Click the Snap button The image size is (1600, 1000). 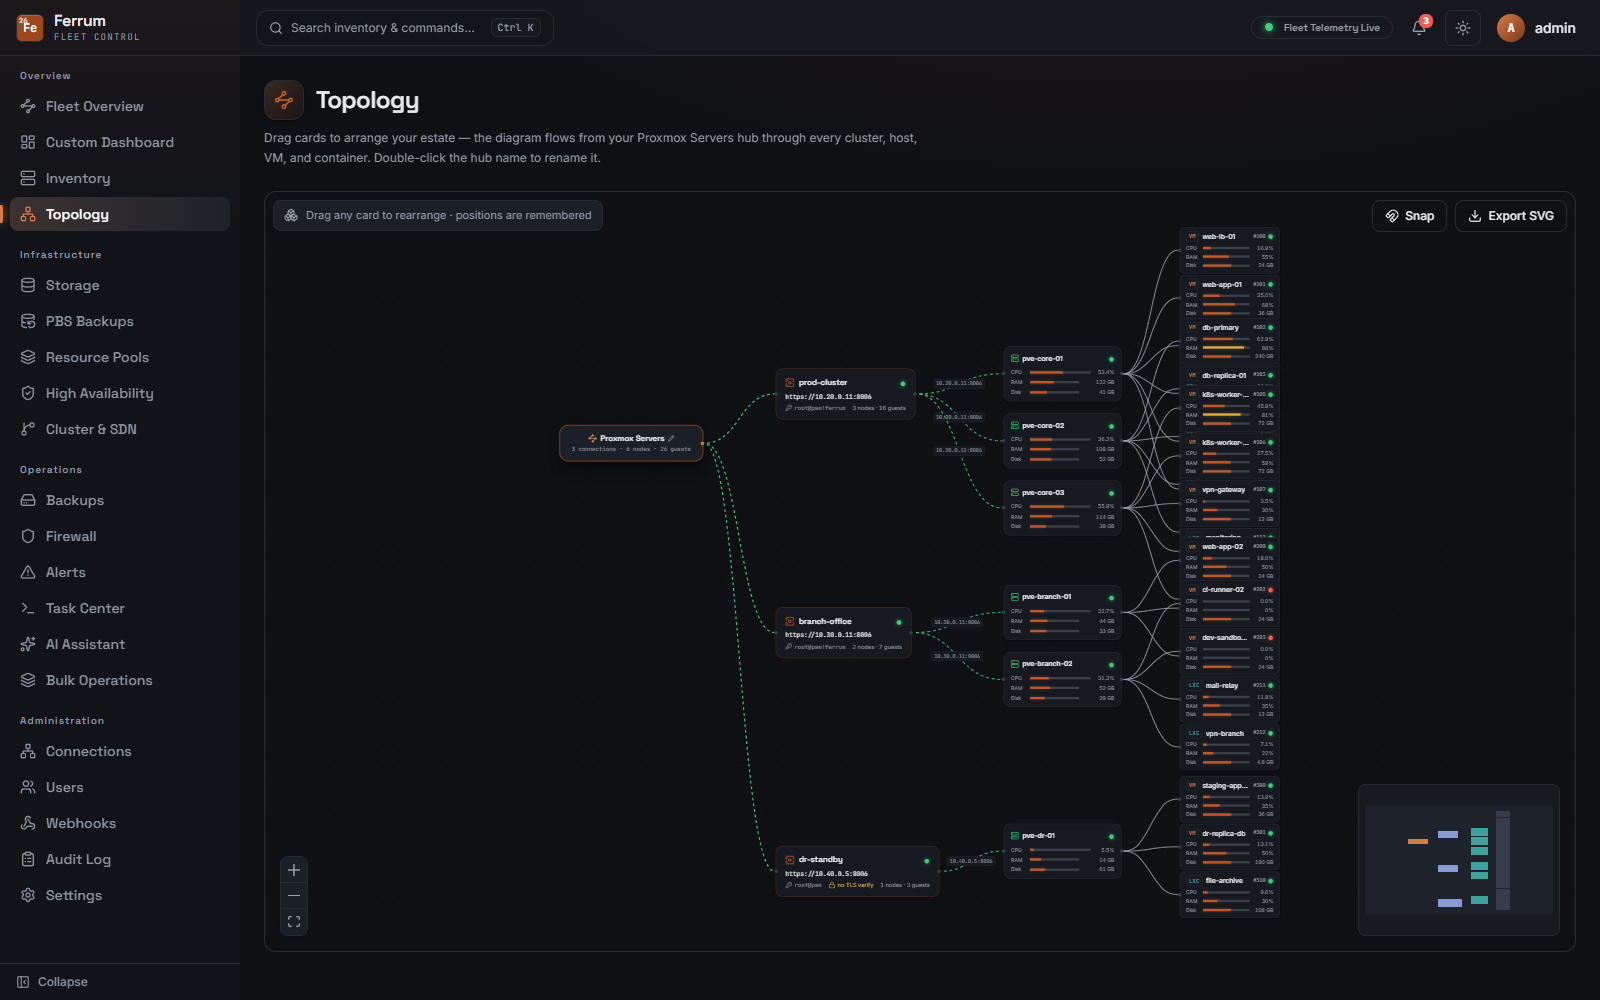(1409, 216)
